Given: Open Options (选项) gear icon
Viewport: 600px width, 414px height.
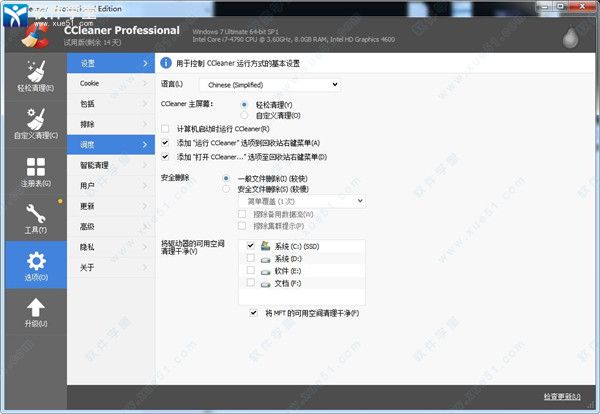Looking at the screenshot, I should [36, 261].
